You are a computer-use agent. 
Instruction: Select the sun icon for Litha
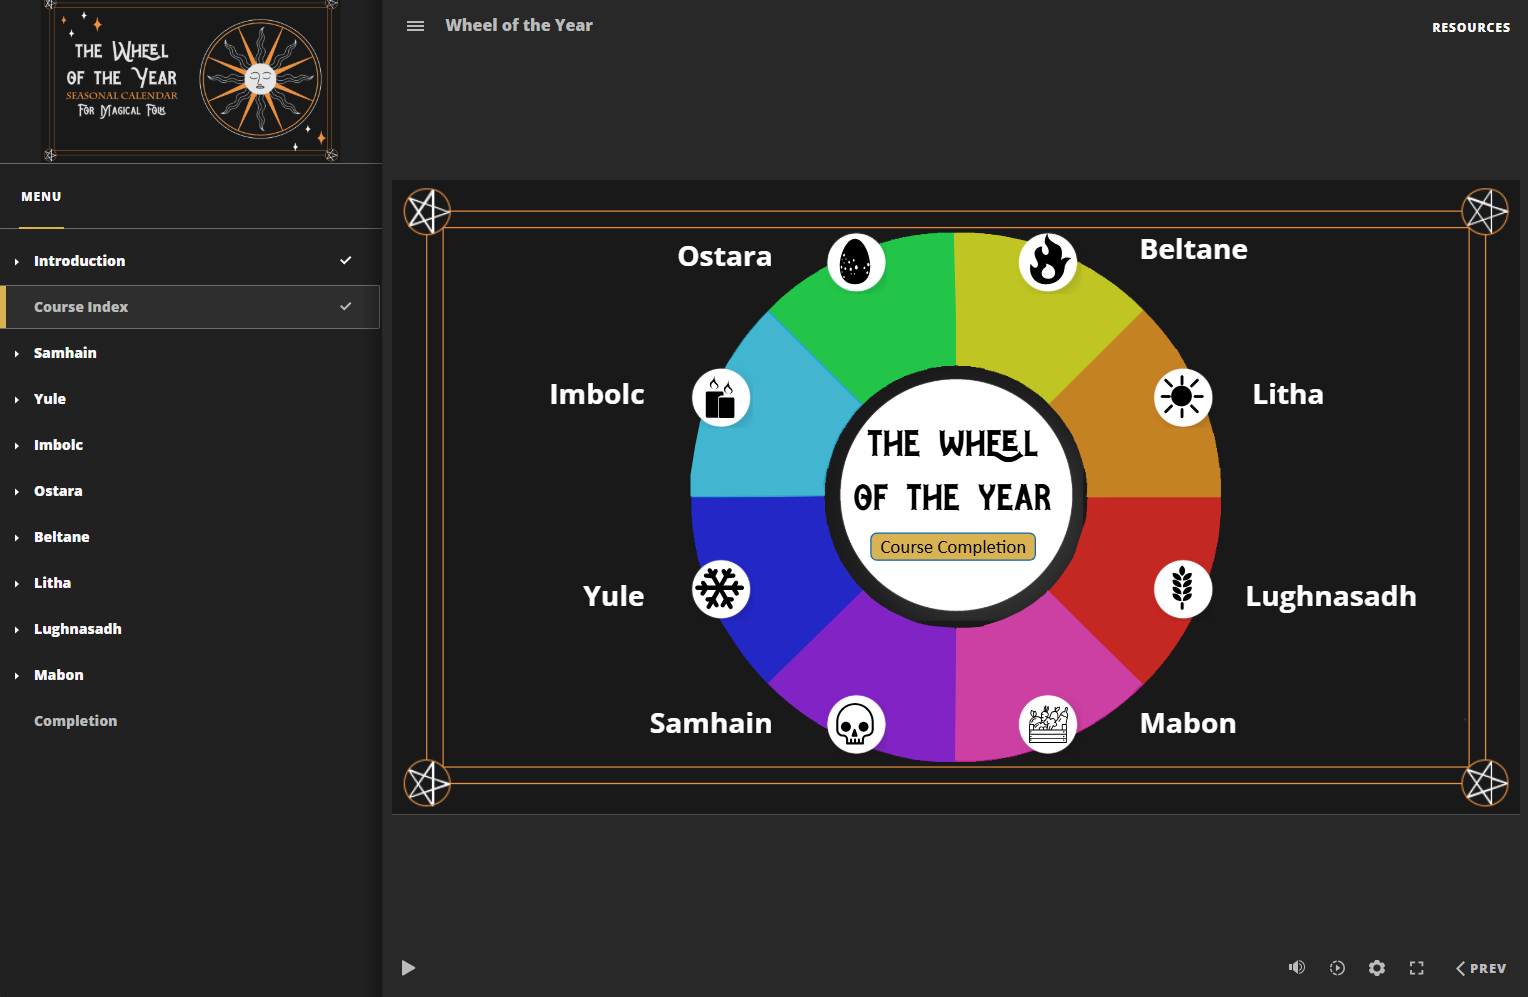pyautogui.click(x=1182, y=397)
